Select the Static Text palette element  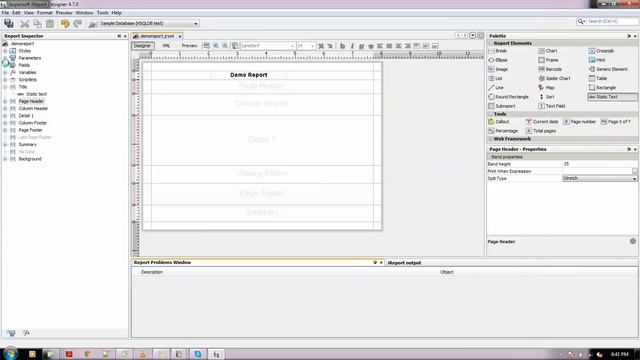[612, 97]
